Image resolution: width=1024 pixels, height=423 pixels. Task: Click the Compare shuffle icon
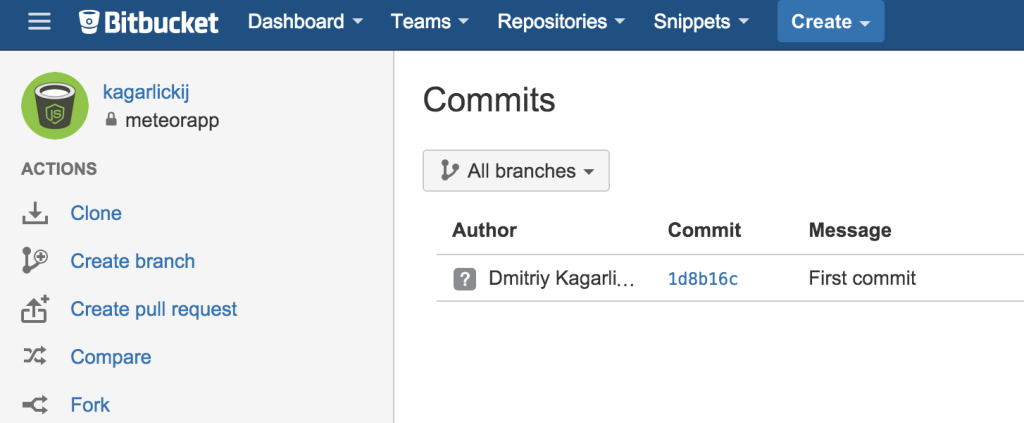(x=35, y=357)
